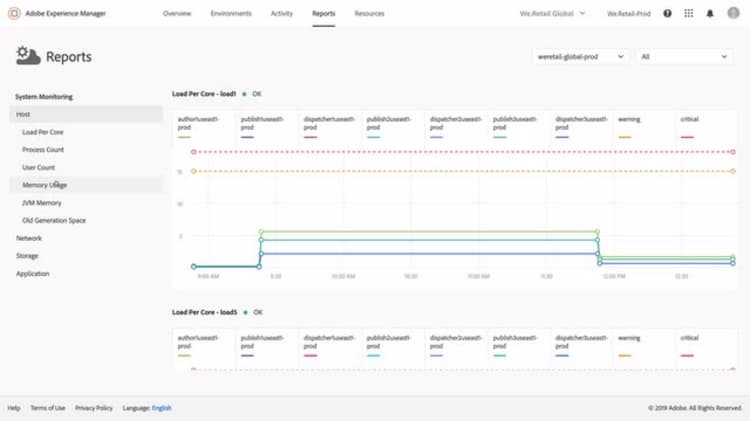The image size is (750, 421).
Task: Toggle critical threshold in load1 legend
Action: tap(706, 127)
